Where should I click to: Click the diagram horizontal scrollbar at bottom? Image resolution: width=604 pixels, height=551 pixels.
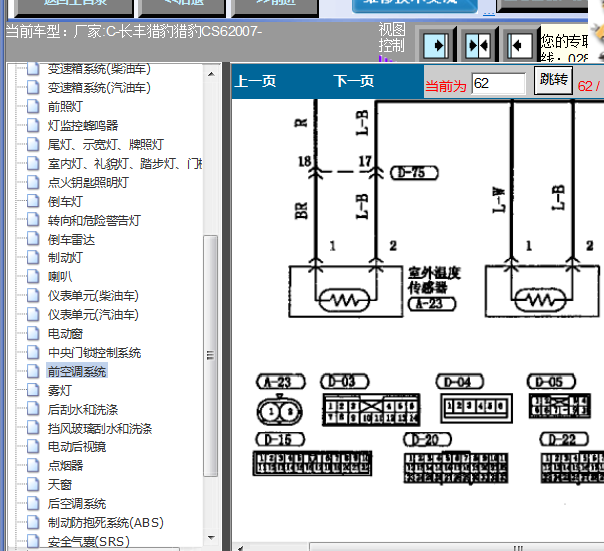tap(400, 546)
